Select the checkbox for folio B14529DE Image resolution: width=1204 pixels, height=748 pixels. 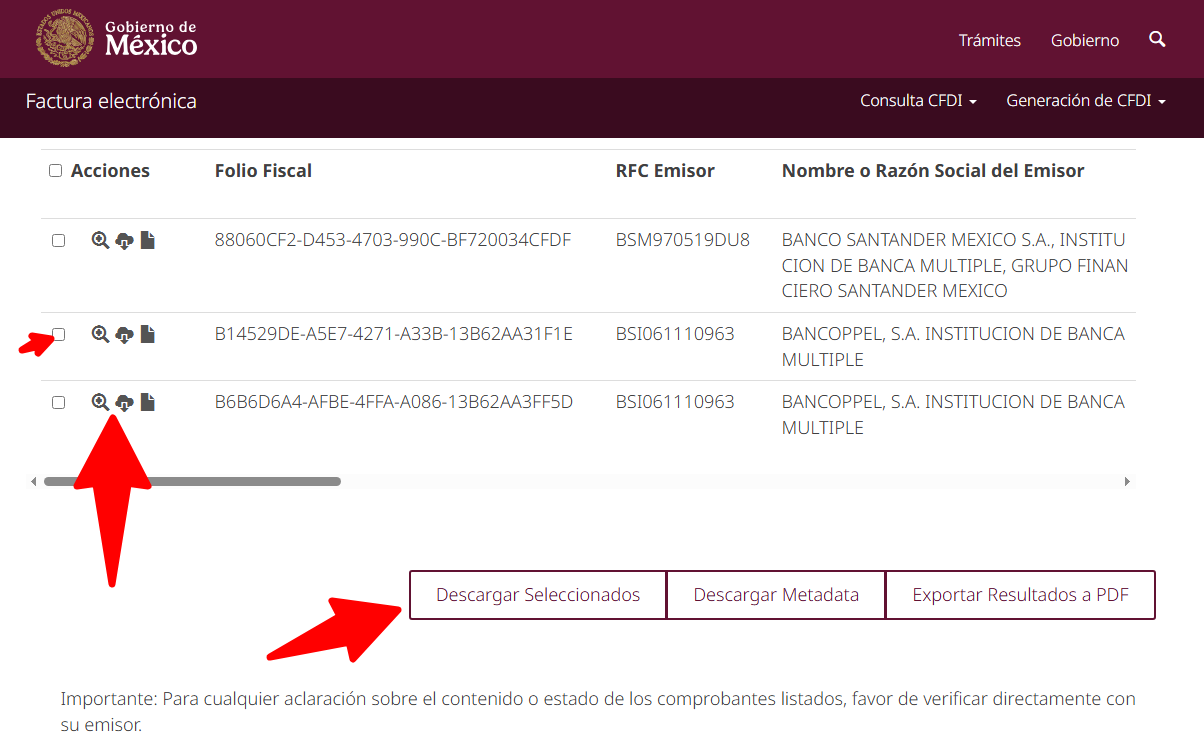pos(58,335)
